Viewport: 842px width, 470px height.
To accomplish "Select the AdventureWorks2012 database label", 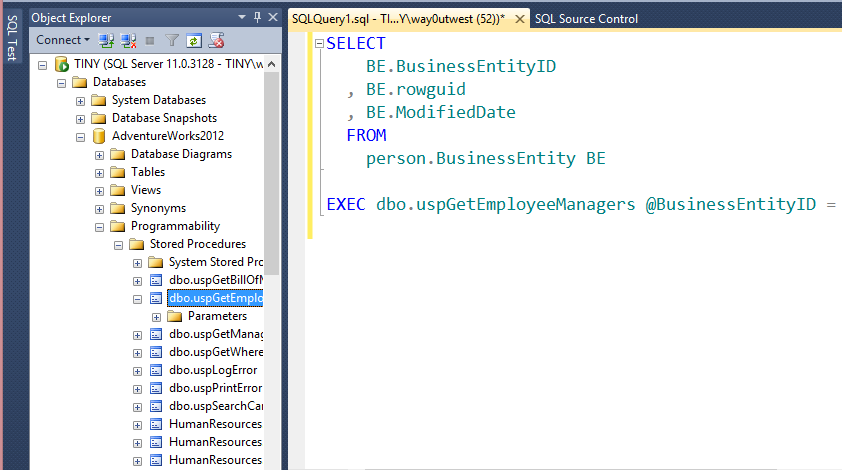I will 168,136.
